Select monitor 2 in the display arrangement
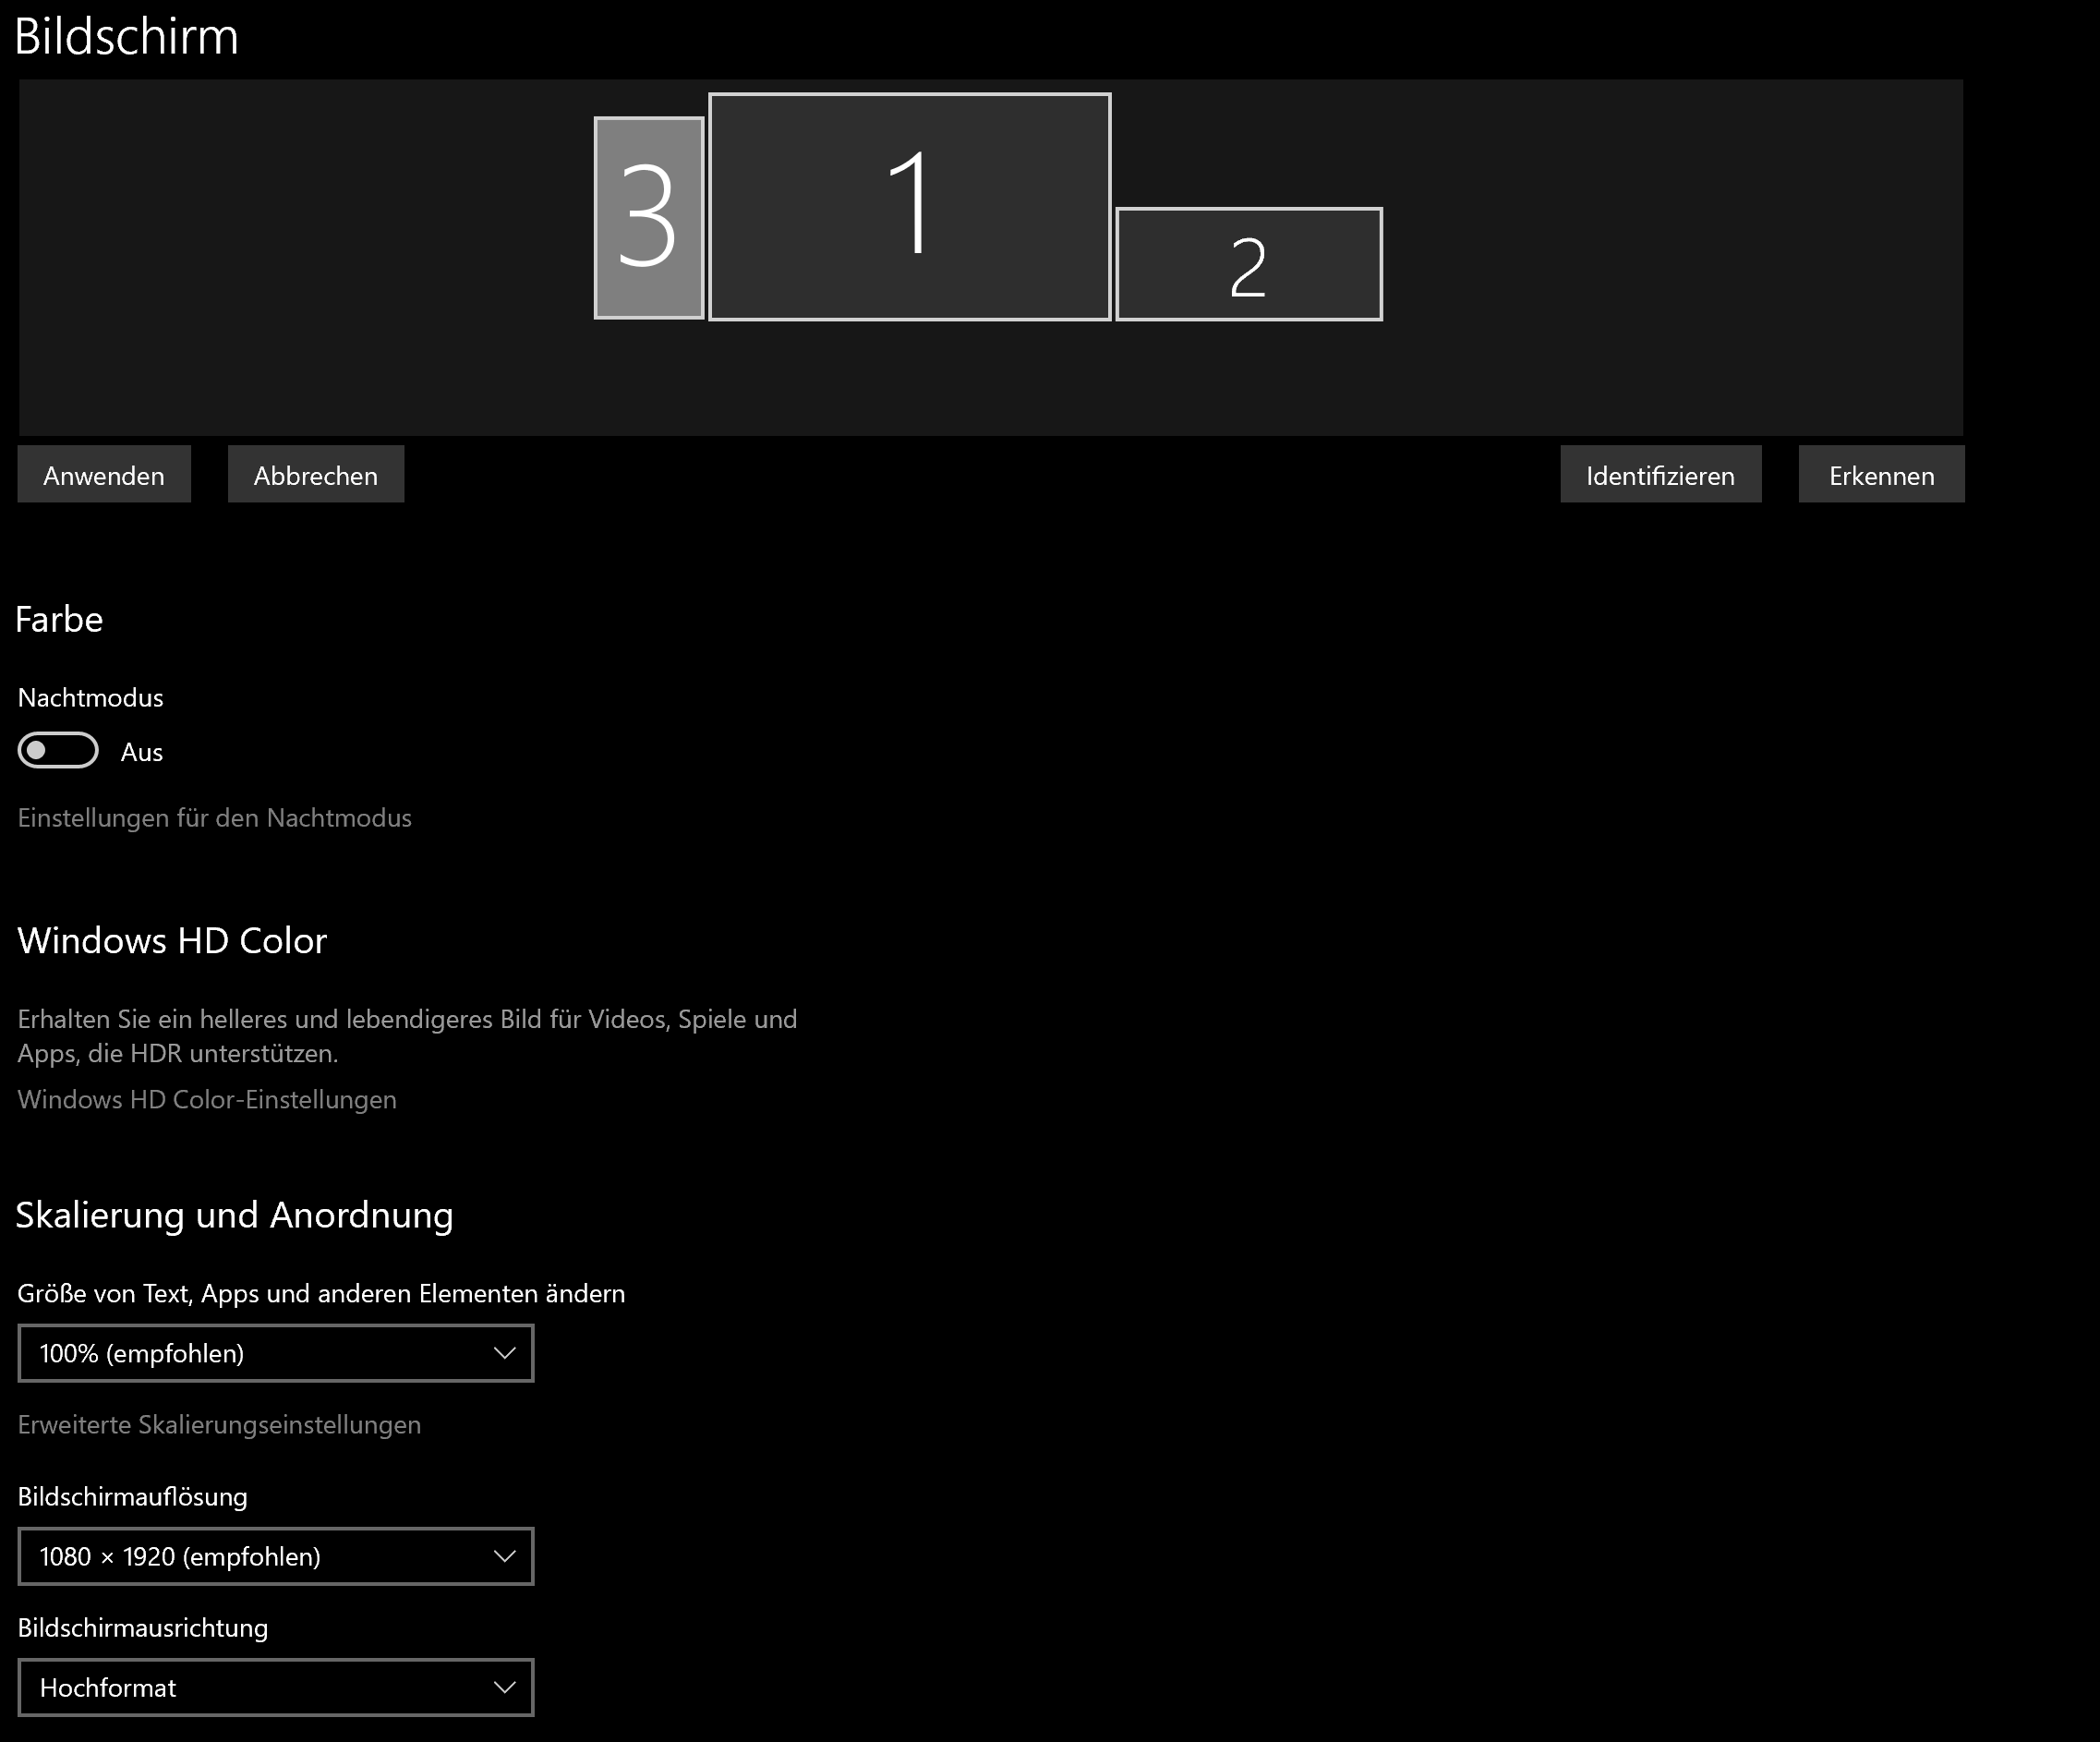This screenshot has height=1742, width=2100. (x=1247, y=264)
